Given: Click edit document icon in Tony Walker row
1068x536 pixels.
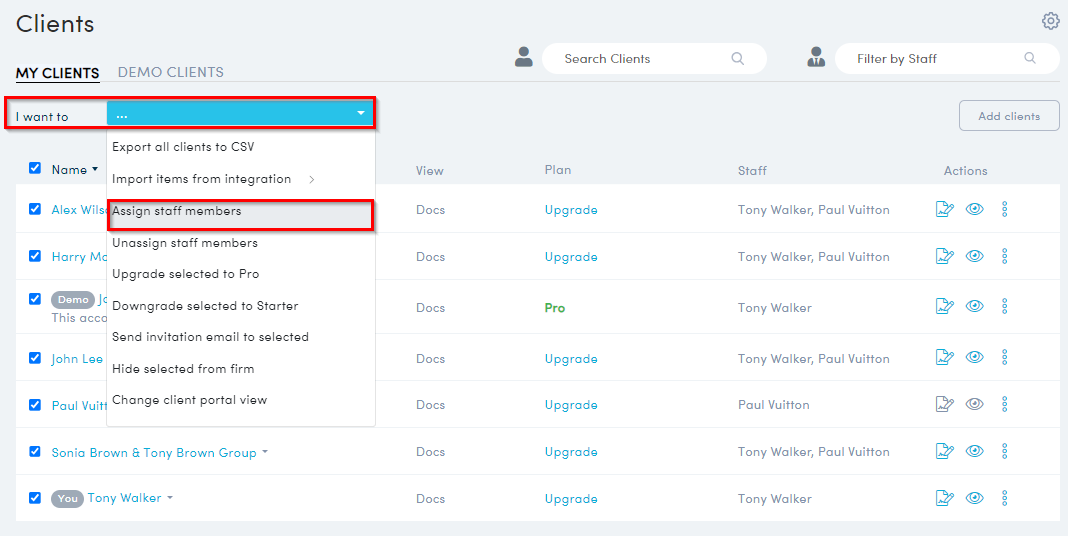Looking at the screenshot, I should pos(944,498).
